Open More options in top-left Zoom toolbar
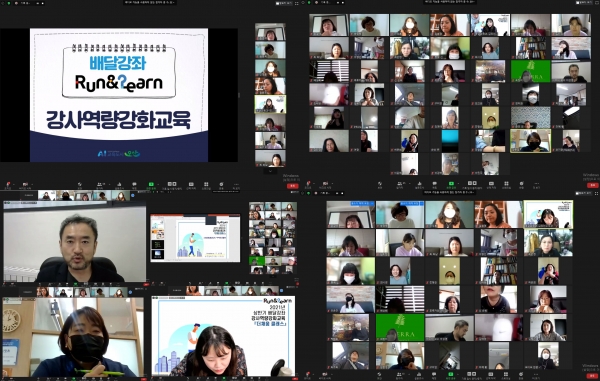The width and height of the screenshot is (600, 381). (x=236, y=186)
